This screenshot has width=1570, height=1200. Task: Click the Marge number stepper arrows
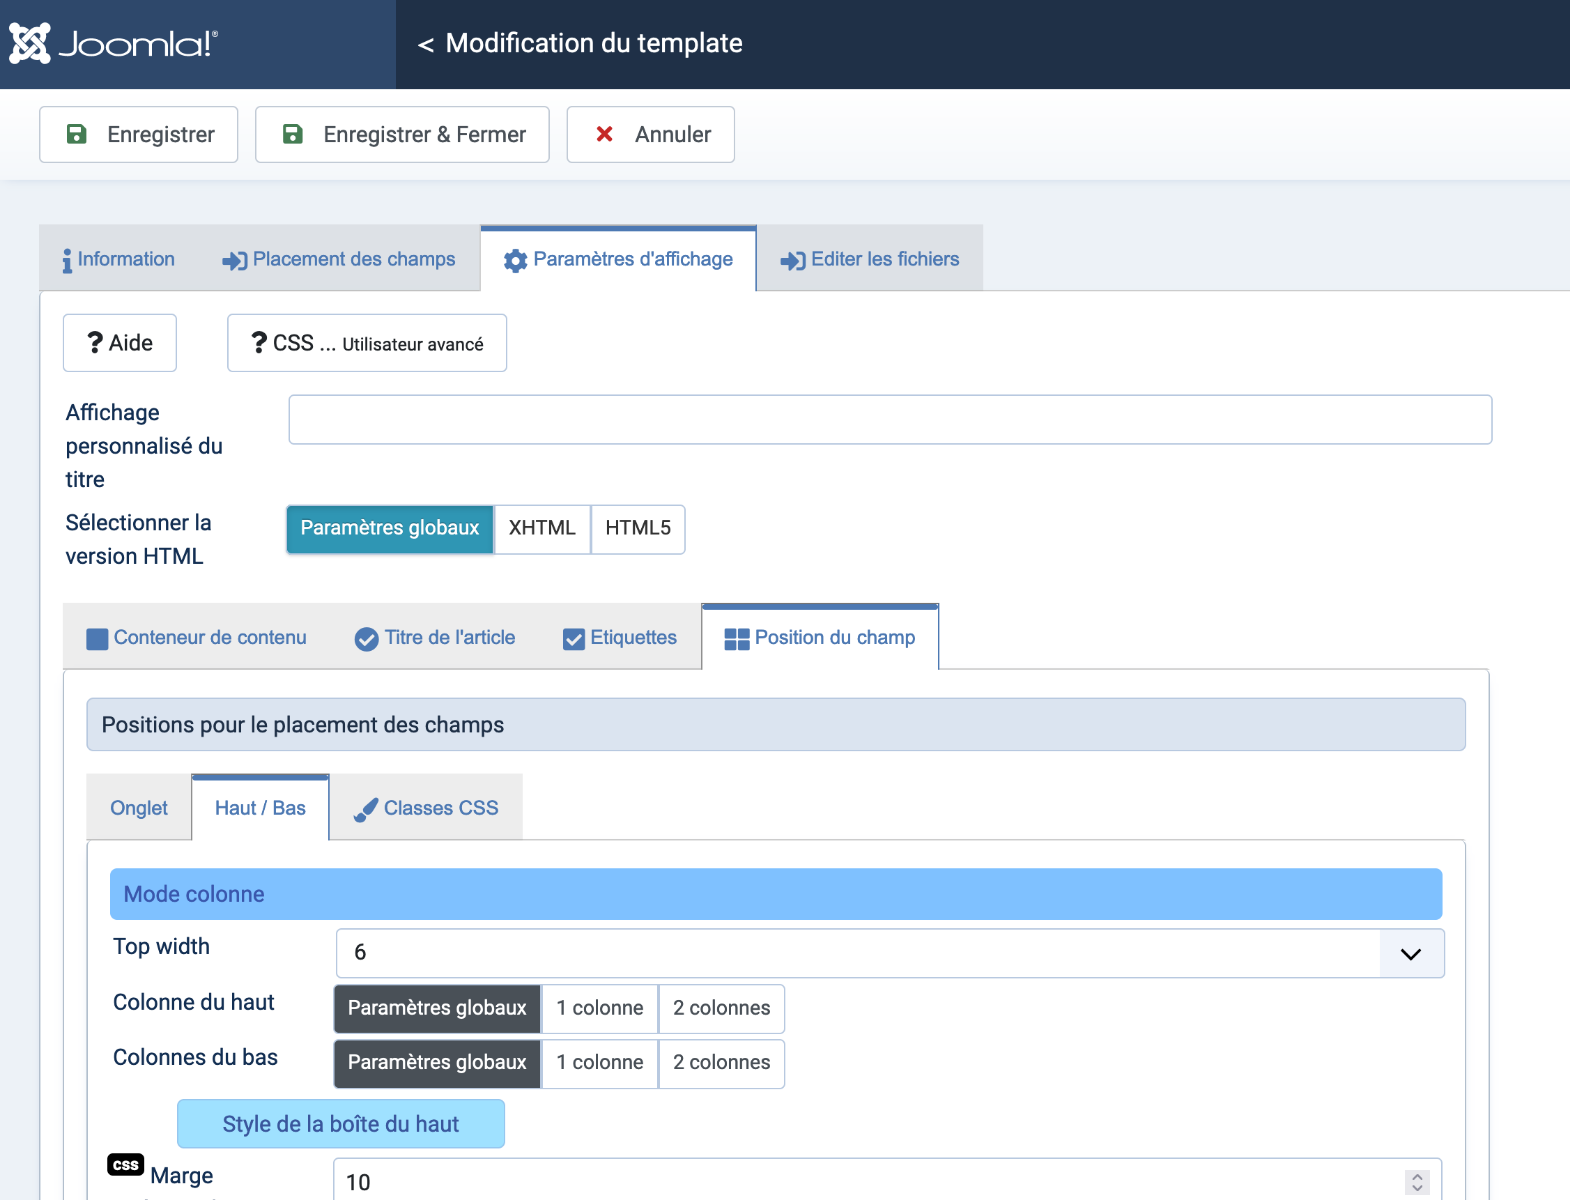(x=1417, y=1182)
